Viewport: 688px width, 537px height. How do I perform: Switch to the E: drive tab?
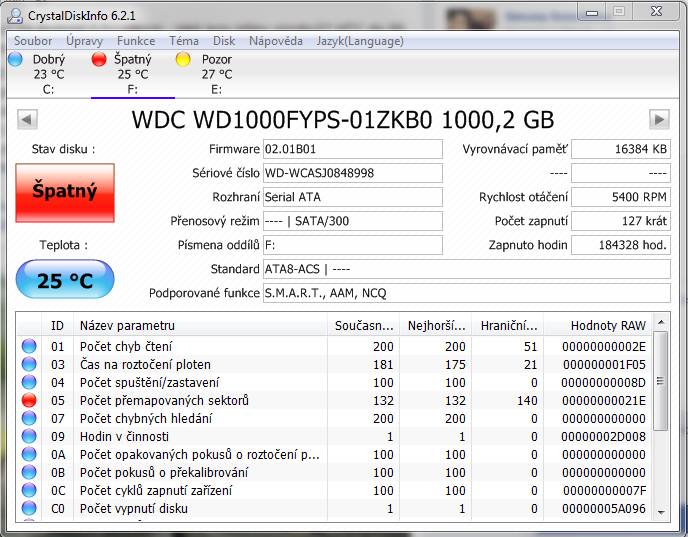[x=216, y=74]
